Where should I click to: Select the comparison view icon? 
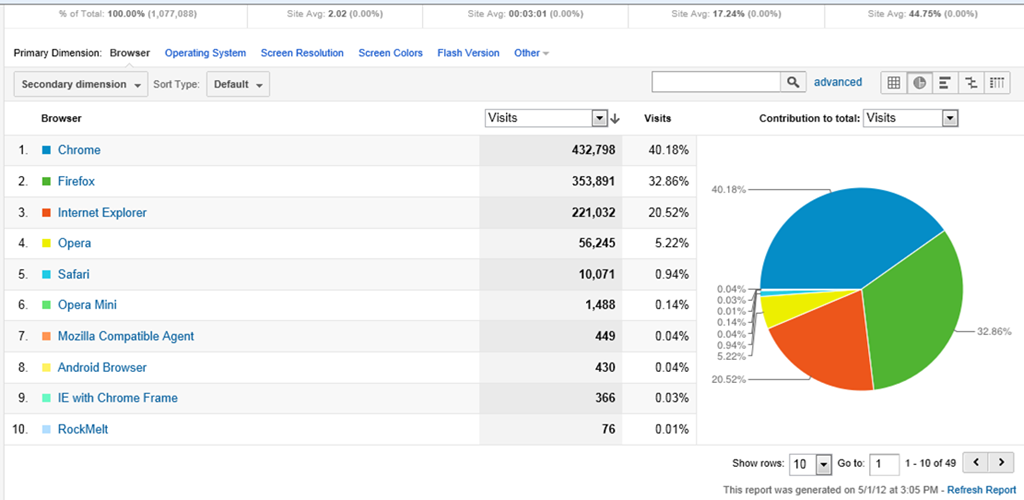pyautogui.click(x=970, y=83)
